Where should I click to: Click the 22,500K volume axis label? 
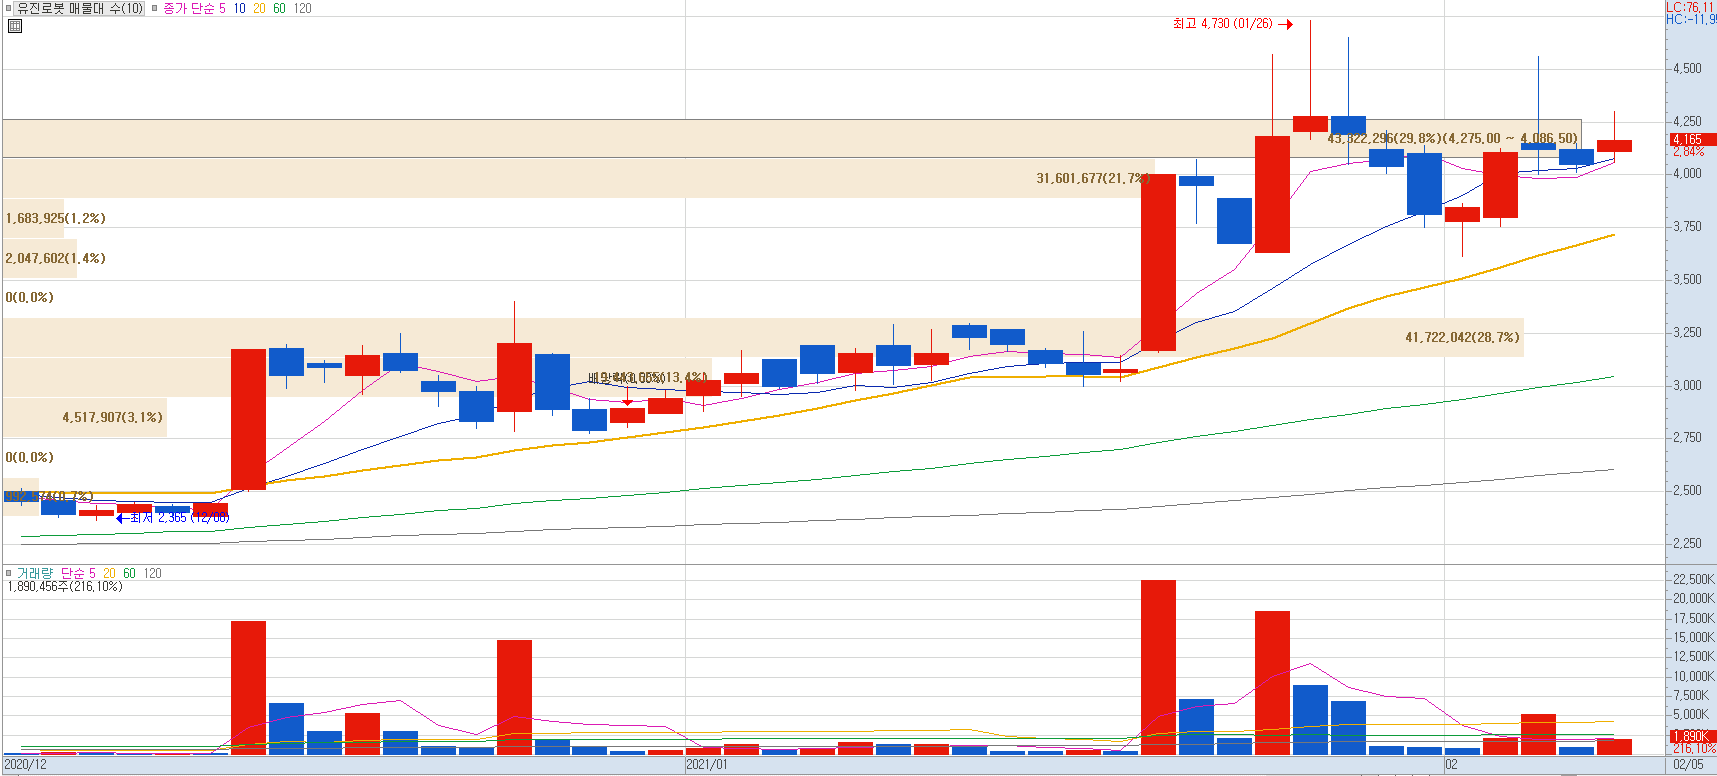(x=1693, y=579)
